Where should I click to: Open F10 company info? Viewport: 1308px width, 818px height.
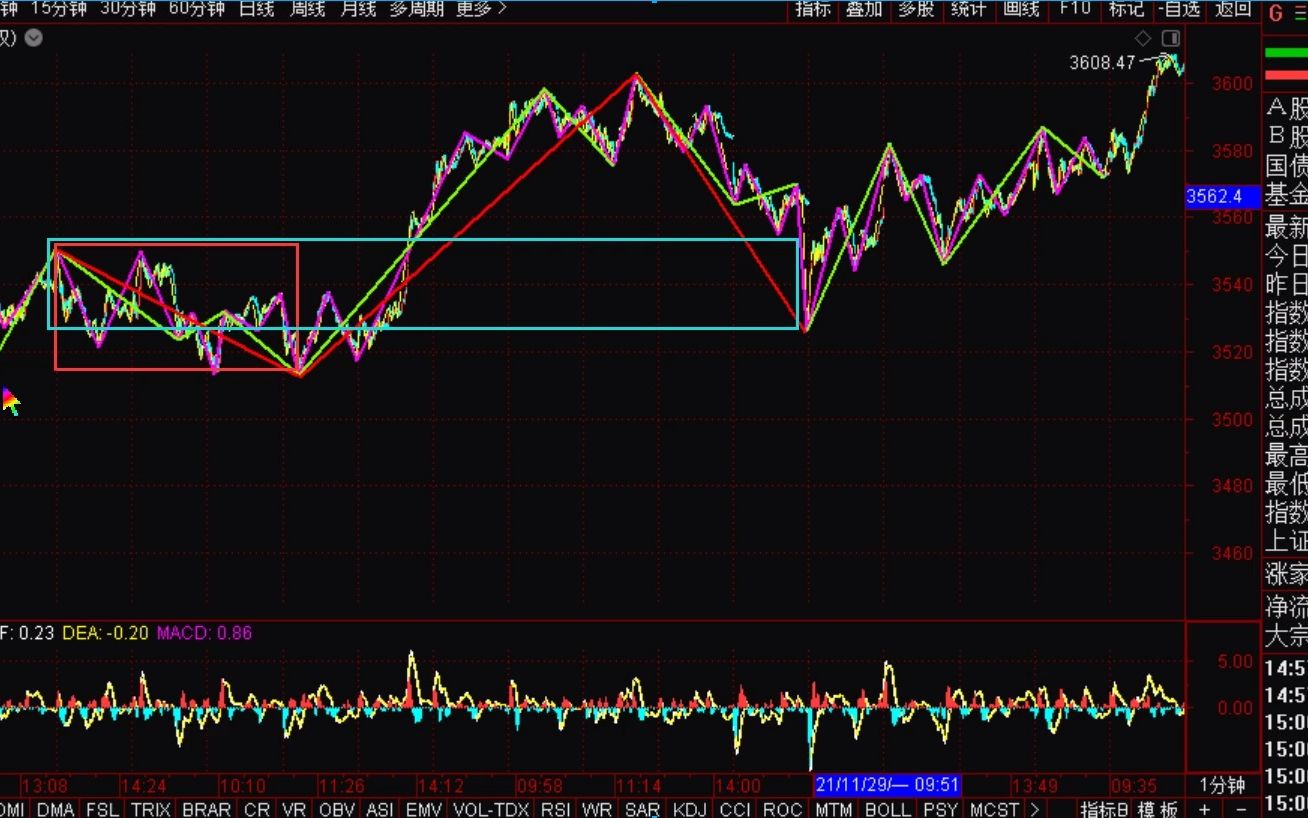point(1073,9)
